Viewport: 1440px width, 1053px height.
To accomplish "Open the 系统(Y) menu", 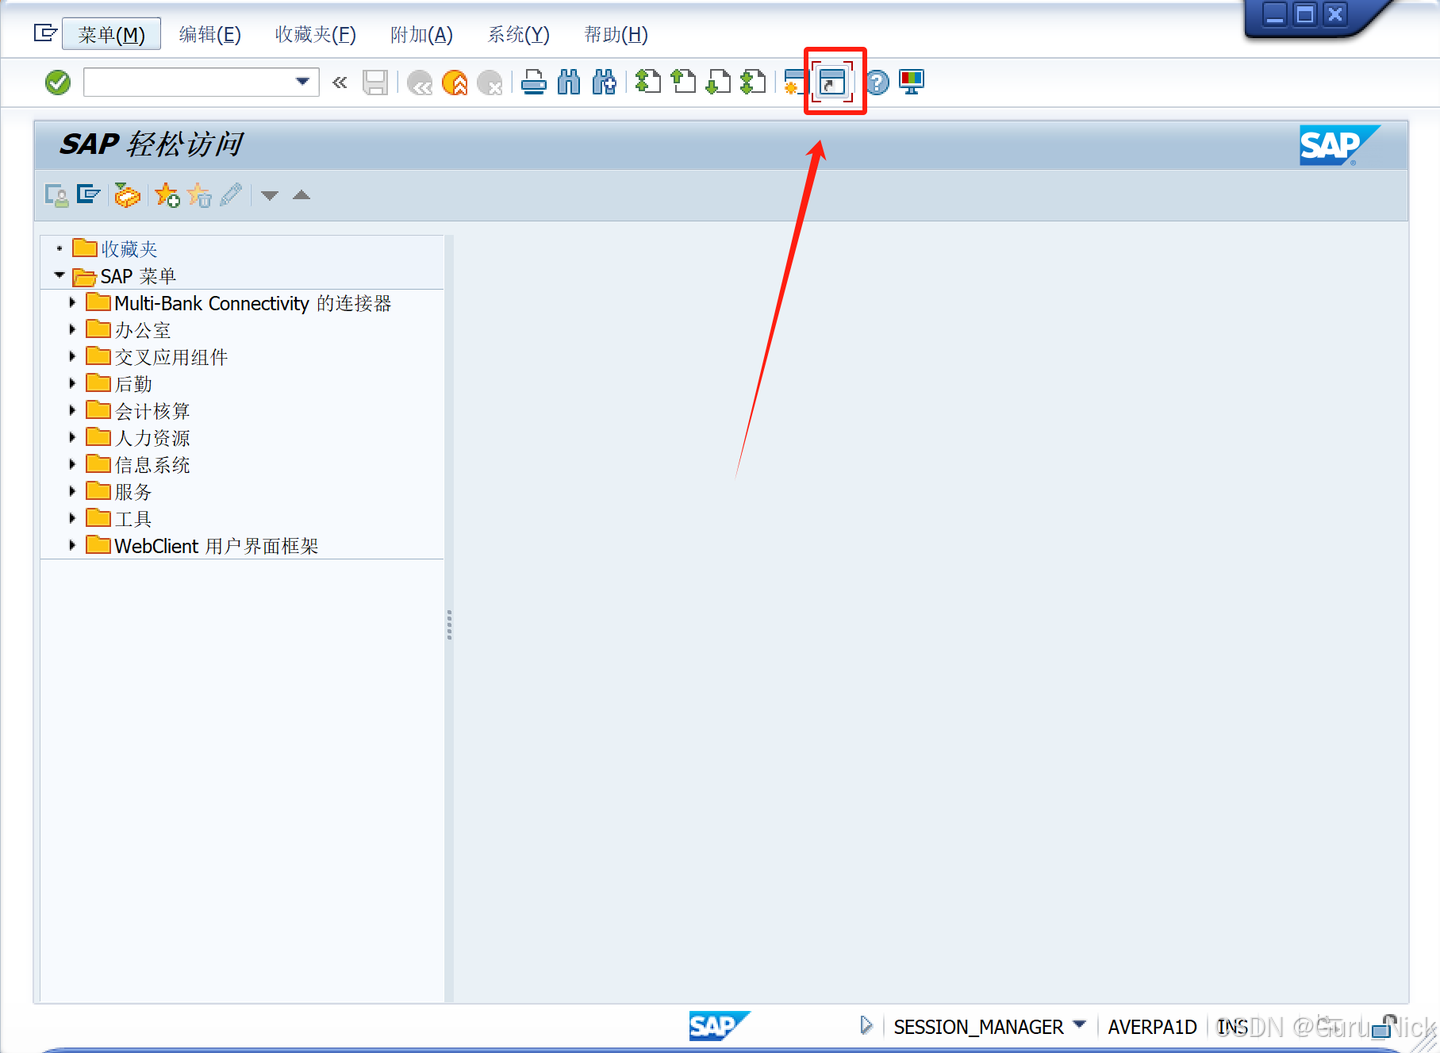I will (517, 34).
